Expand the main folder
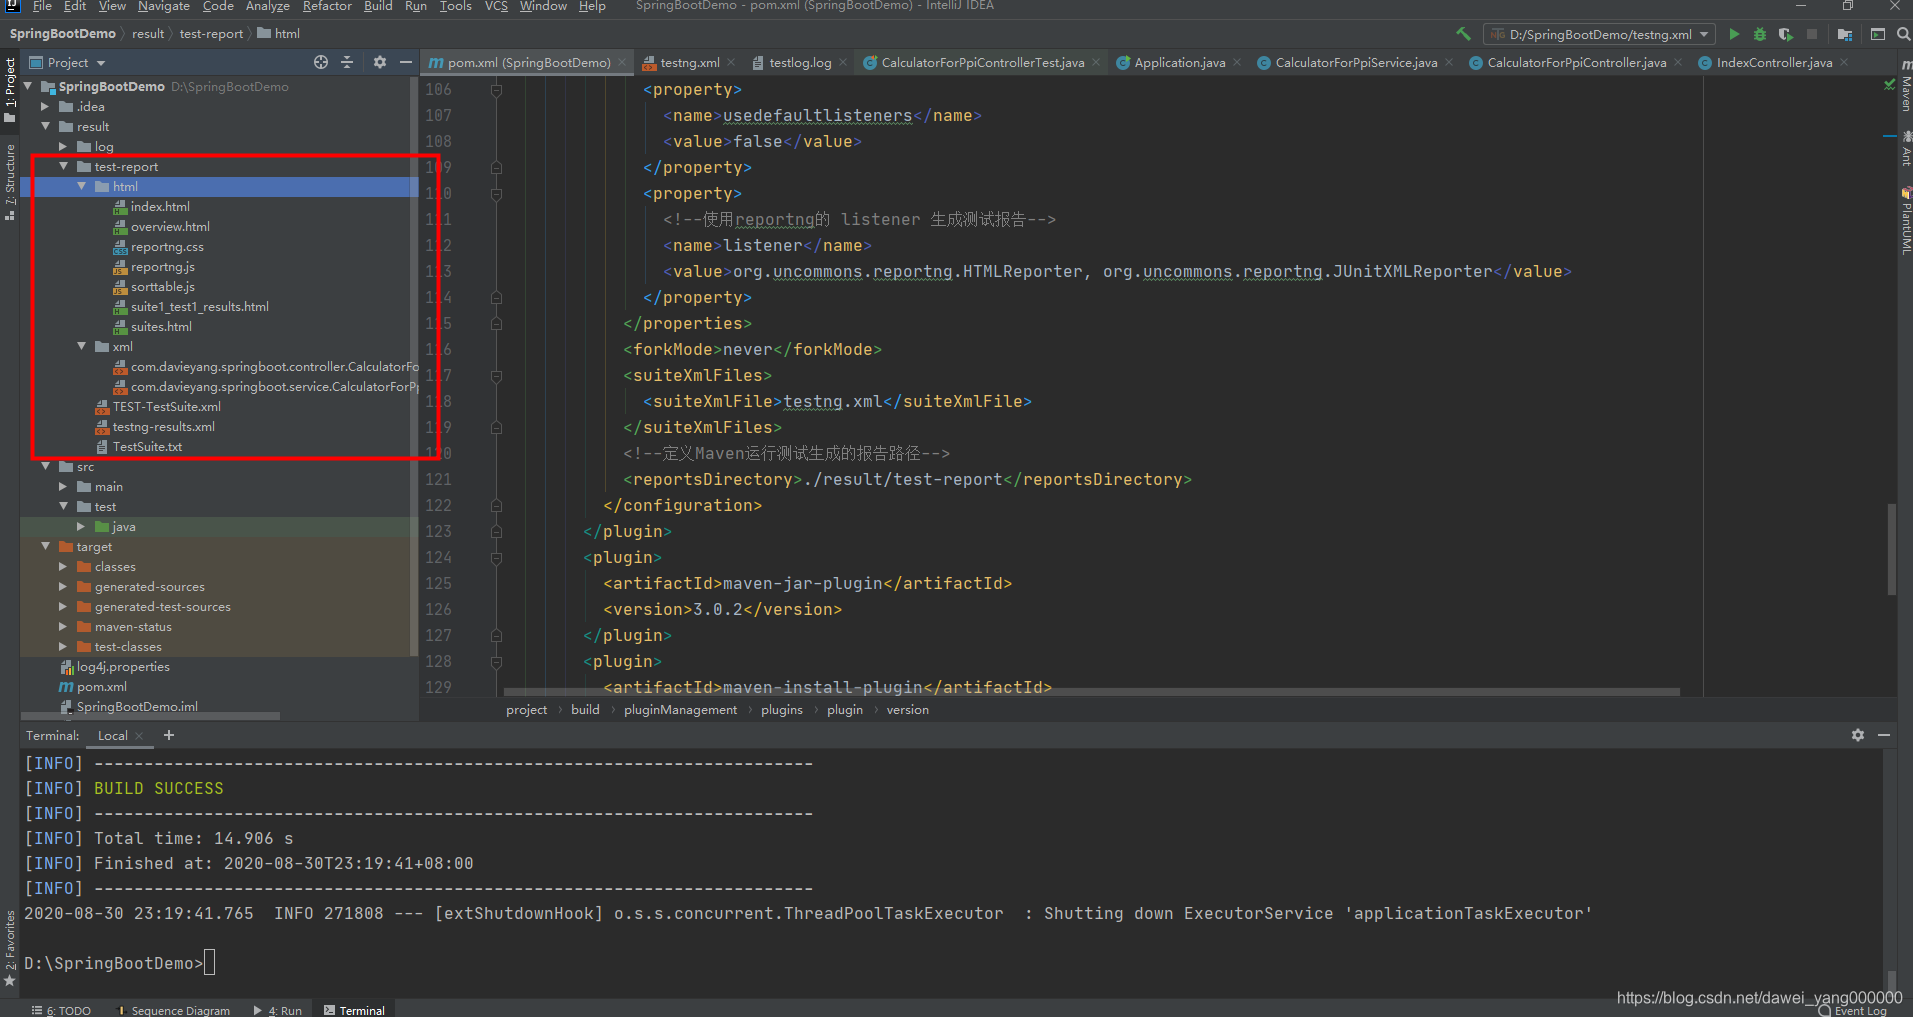 coord(64,487)
